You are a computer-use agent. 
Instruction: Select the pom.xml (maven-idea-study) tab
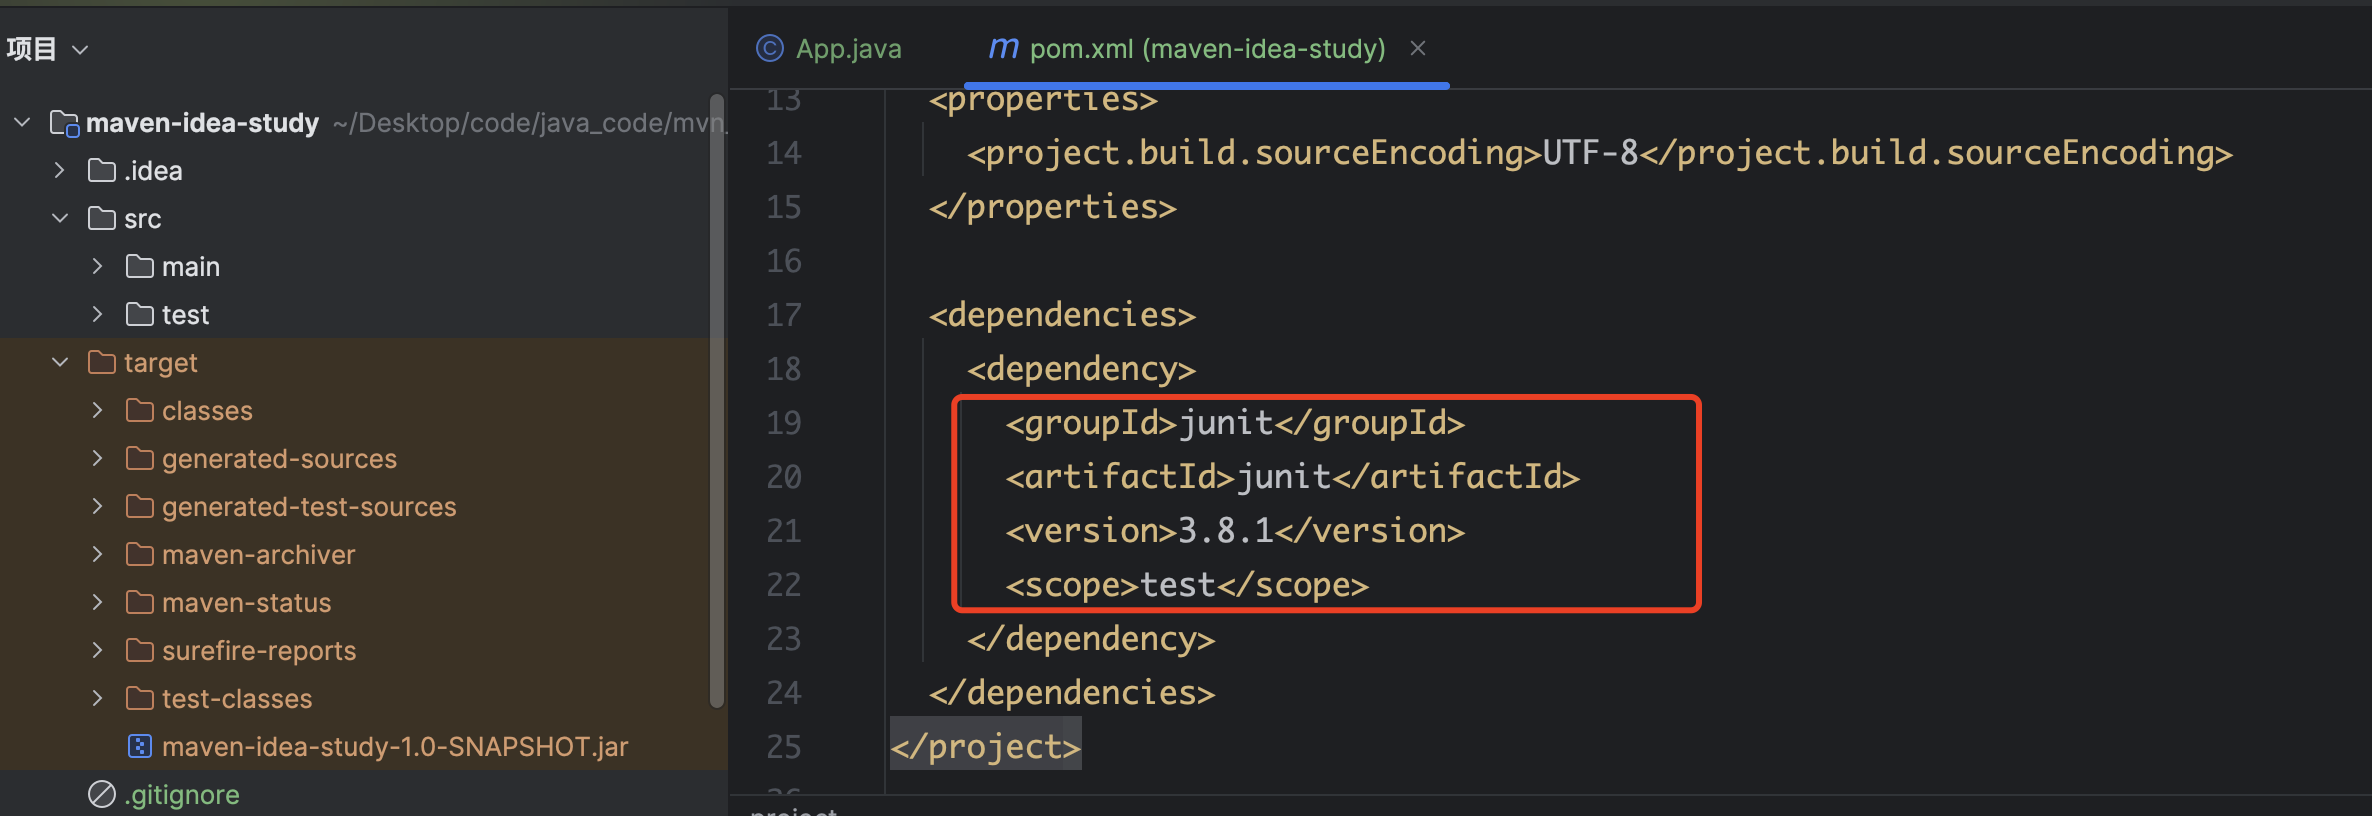1206,48
